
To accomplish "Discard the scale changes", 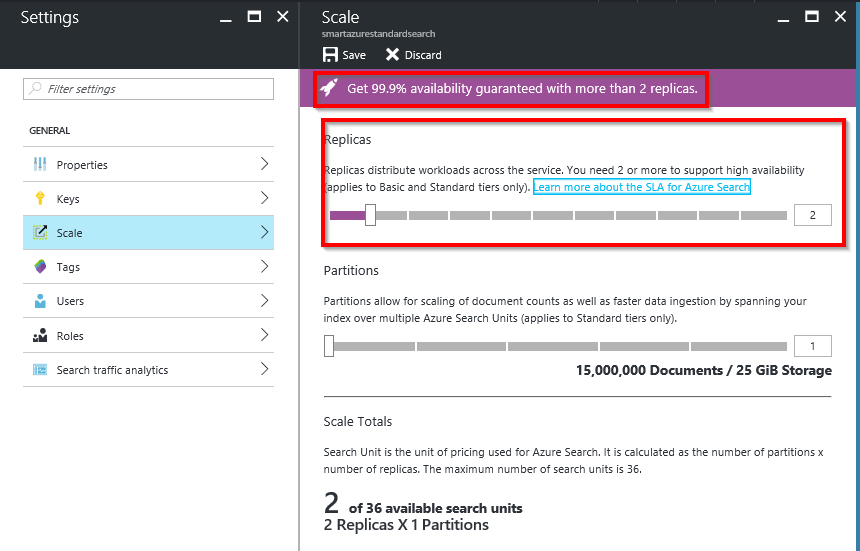I will tap(413, 55).
